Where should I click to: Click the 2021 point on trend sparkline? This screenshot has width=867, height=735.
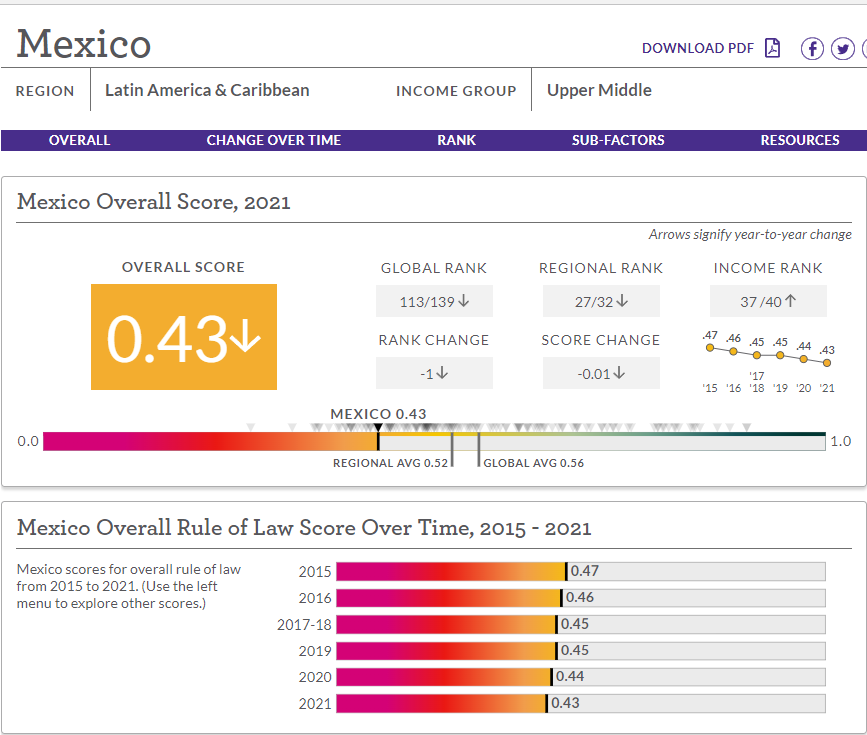(827, 363)
